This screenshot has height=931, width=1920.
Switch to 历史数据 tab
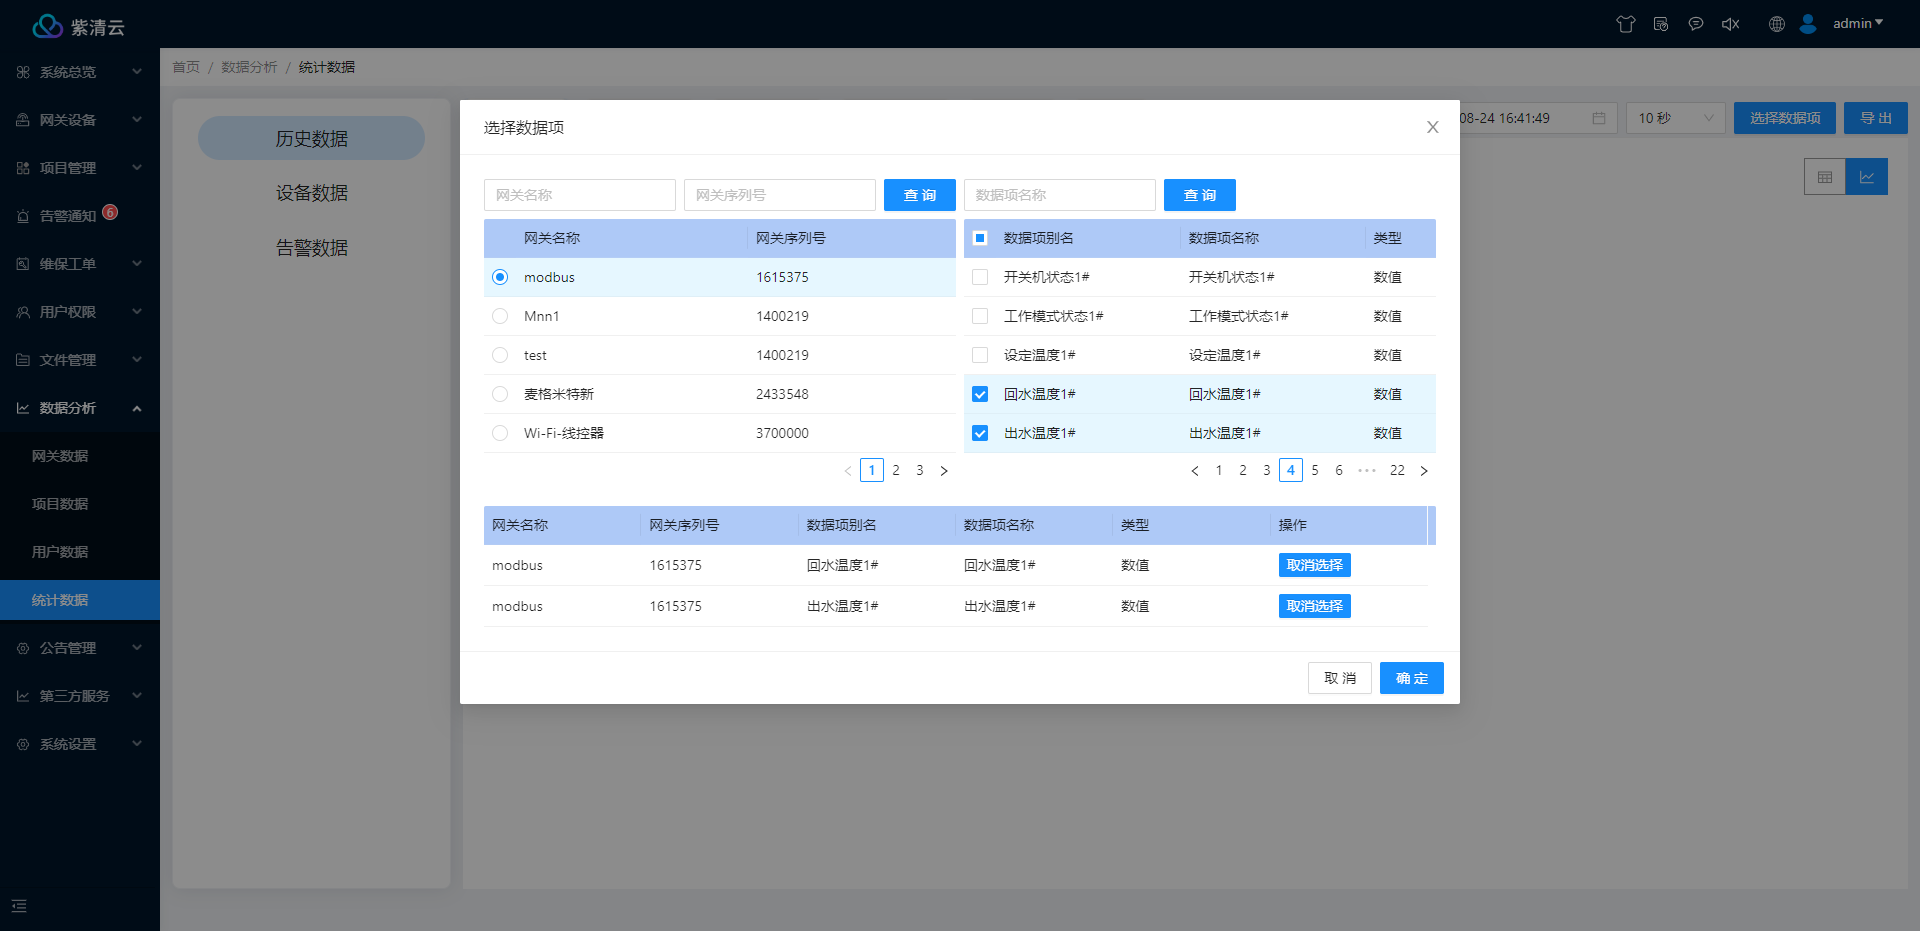311,138
